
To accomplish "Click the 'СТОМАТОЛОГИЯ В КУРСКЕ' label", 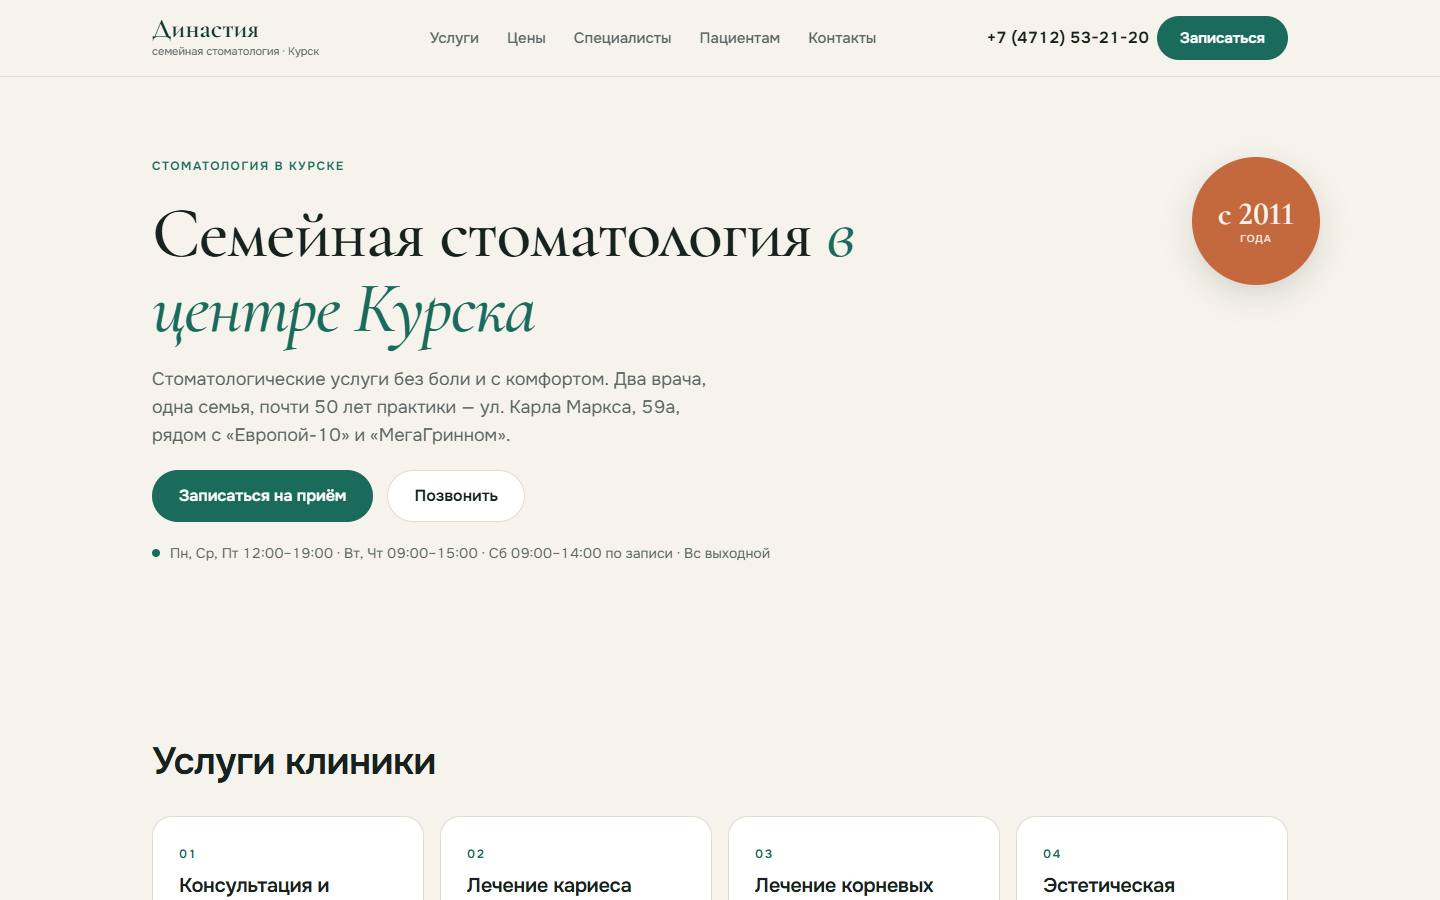I will pos(248,166).
